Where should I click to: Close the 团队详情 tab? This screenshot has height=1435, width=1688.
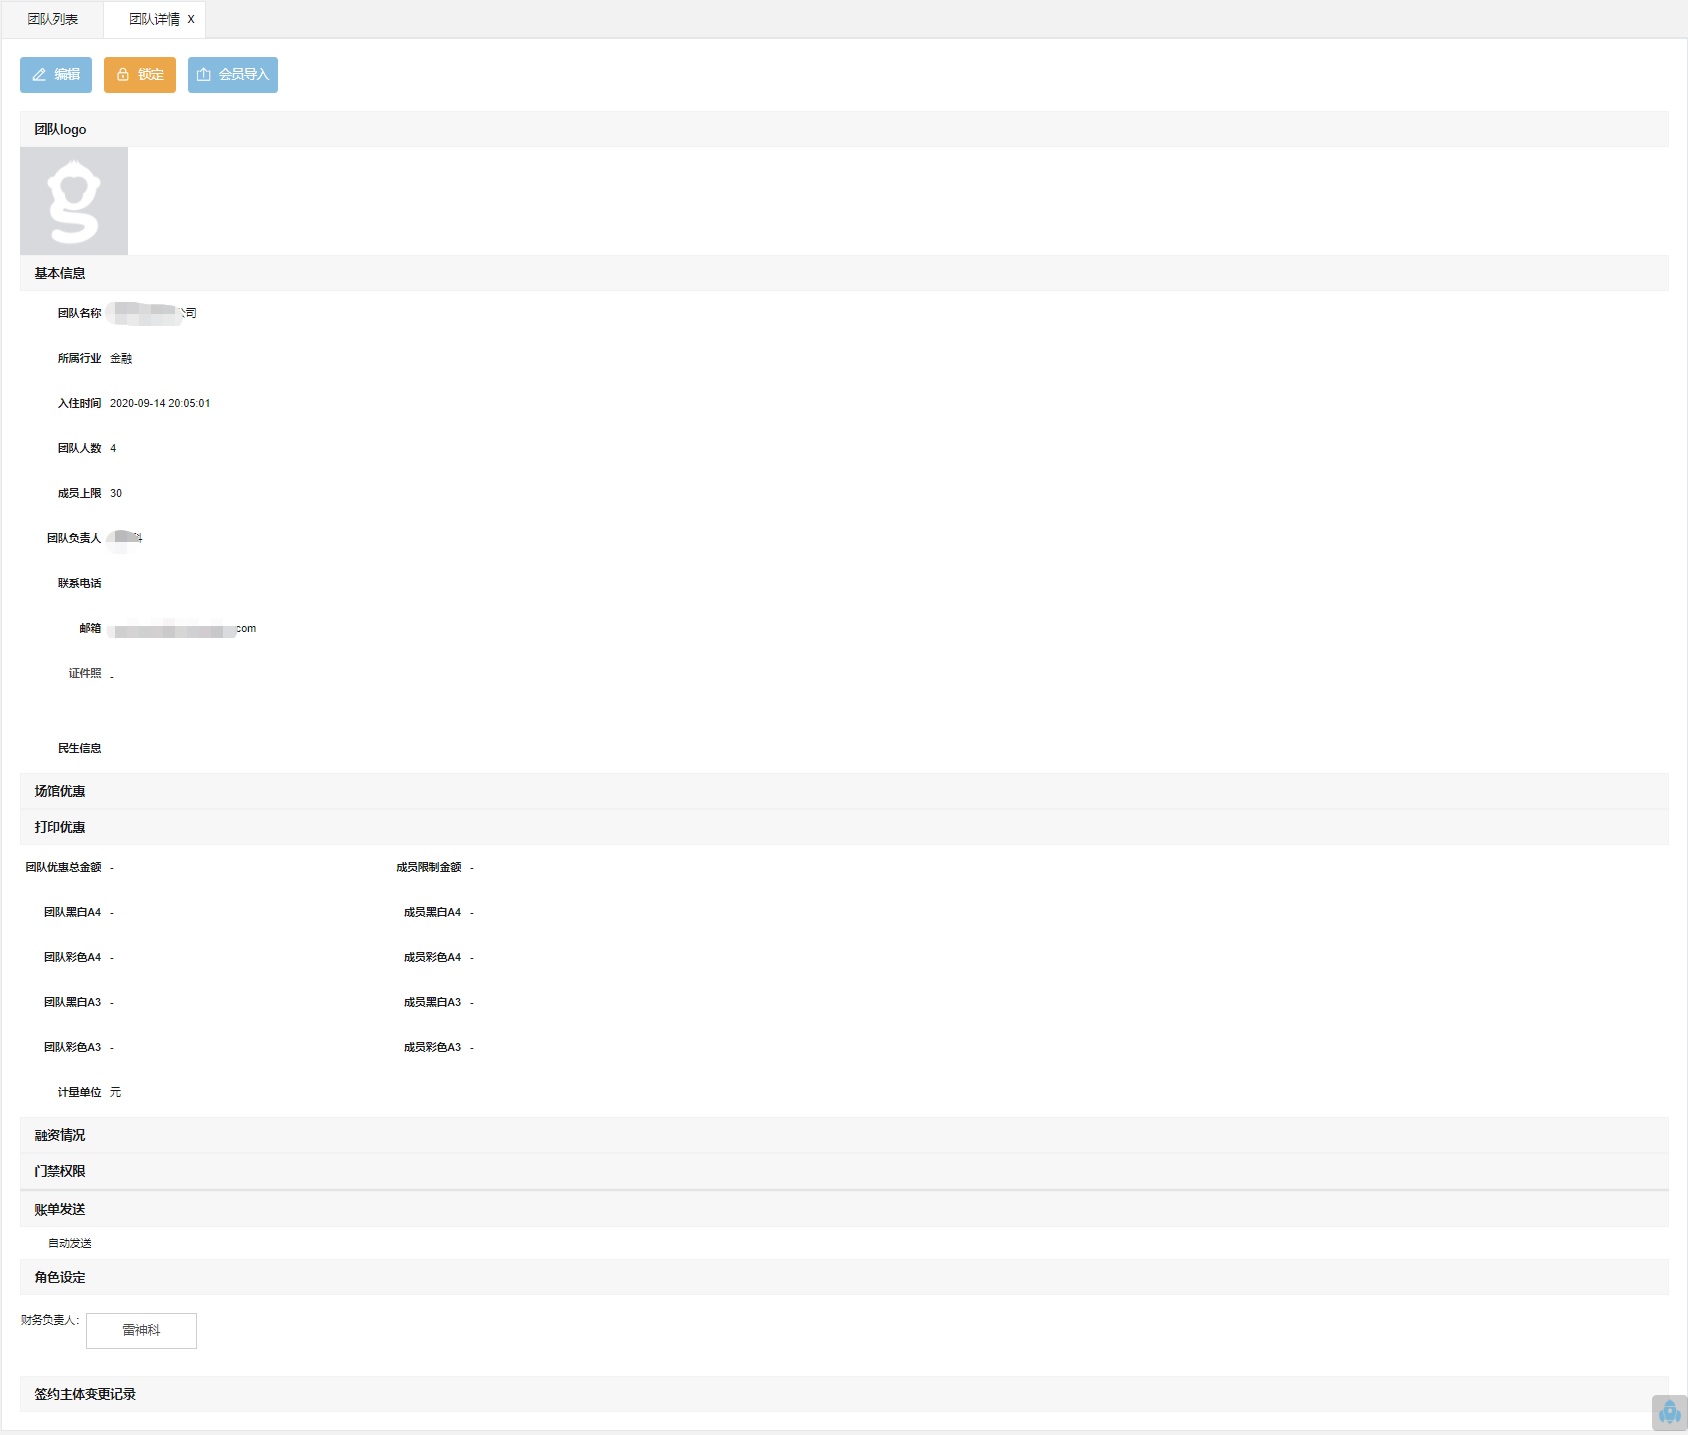(191, 19)
